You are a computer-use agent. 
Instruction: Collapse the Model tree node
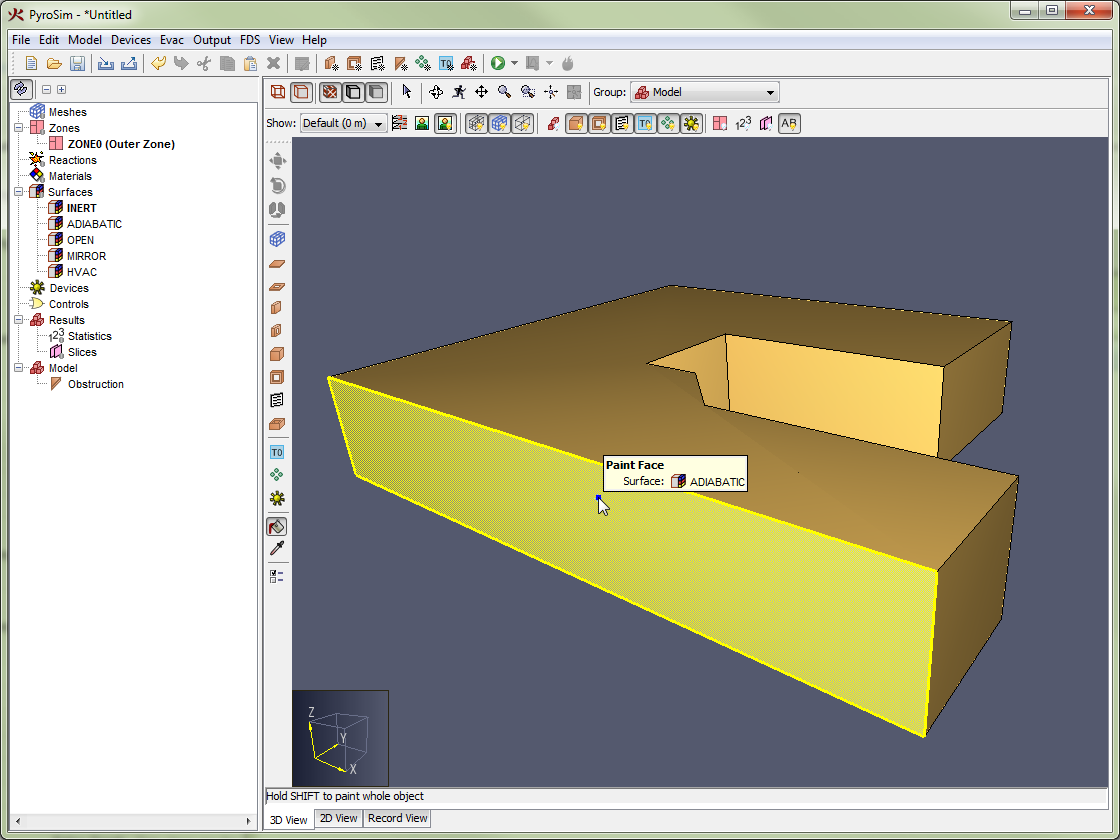tap(19, 368)
